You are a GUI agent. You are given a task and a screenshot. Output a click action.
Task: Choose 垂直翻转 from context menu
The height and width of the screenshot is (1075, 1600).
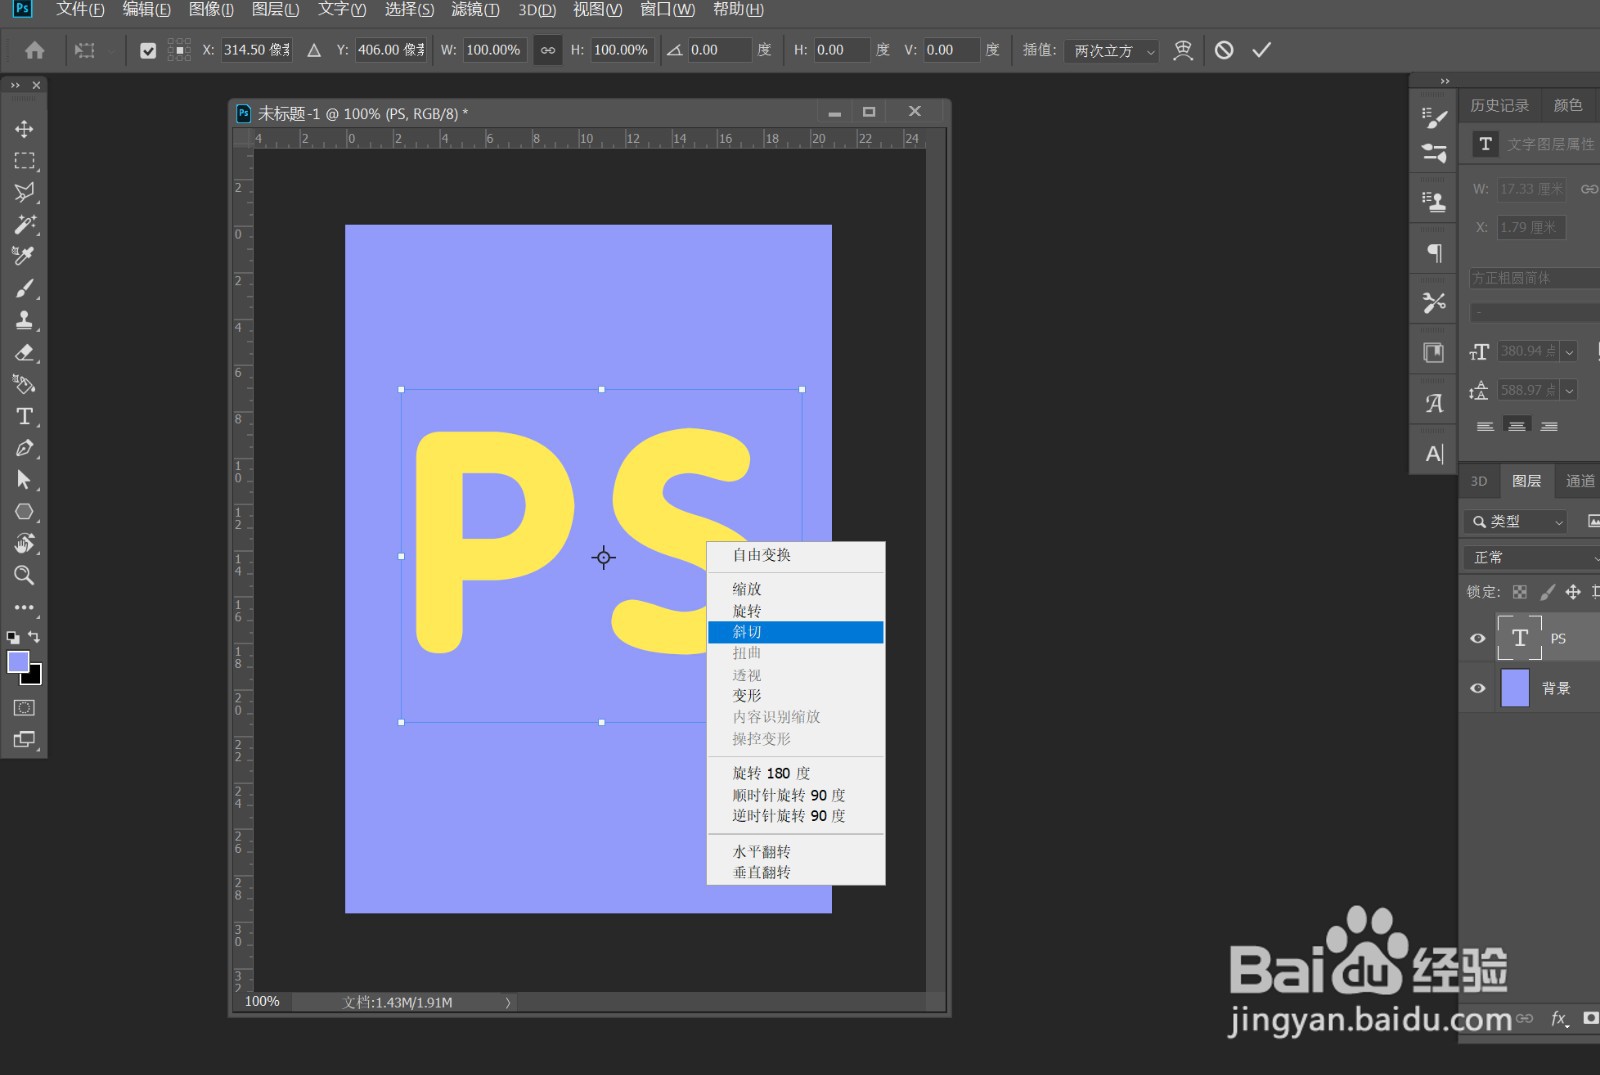tap(795, 872)
